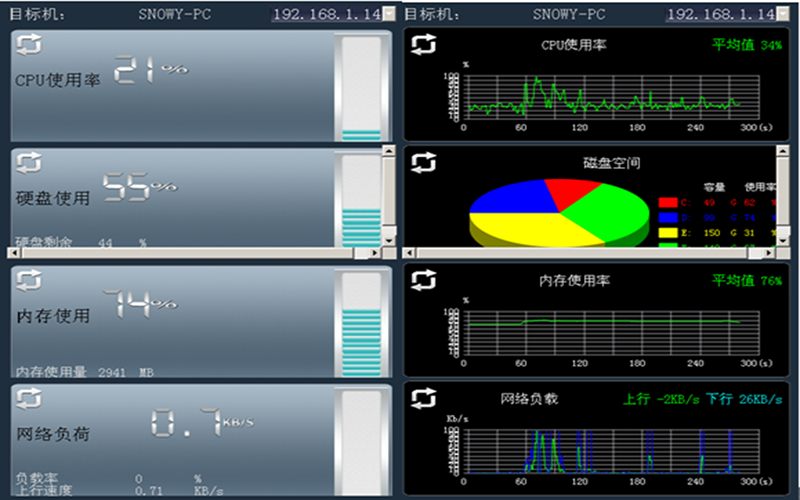Click the switch icon in 硬盘使用 panel
800x500 pixels.
pyautogui.click(x=29, y=163)
